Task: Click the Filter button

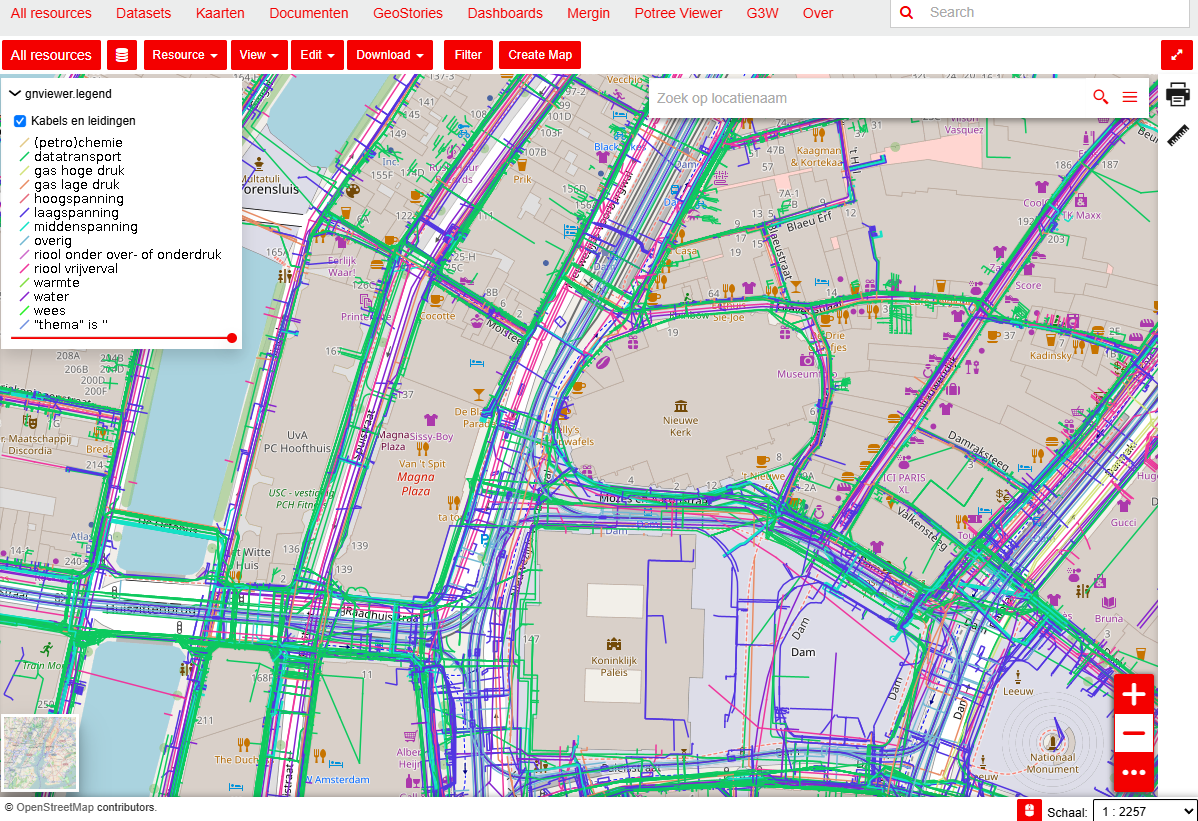Action: click(x=468, y=55)
